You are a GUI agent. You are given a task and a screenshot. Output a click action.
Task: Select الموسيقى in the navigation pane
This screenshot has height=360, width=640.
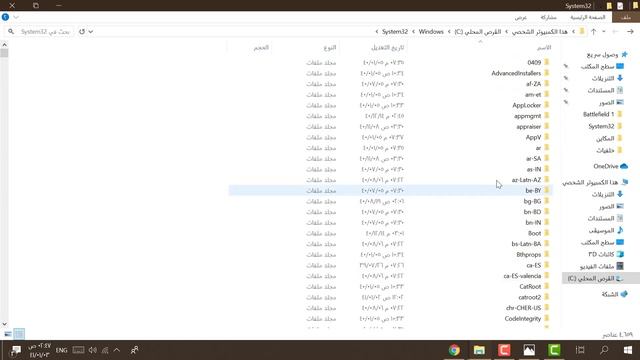(x=606, y=230)
